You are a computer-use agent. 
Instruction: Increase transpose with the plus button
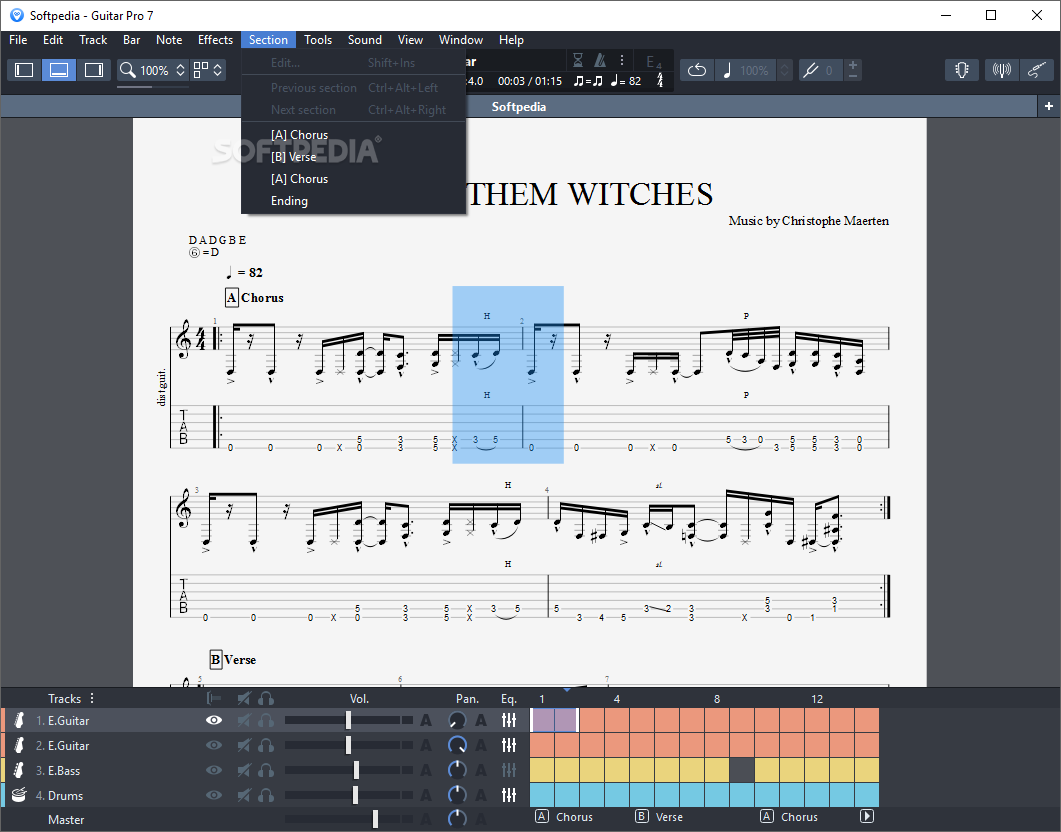pos(853,65)
